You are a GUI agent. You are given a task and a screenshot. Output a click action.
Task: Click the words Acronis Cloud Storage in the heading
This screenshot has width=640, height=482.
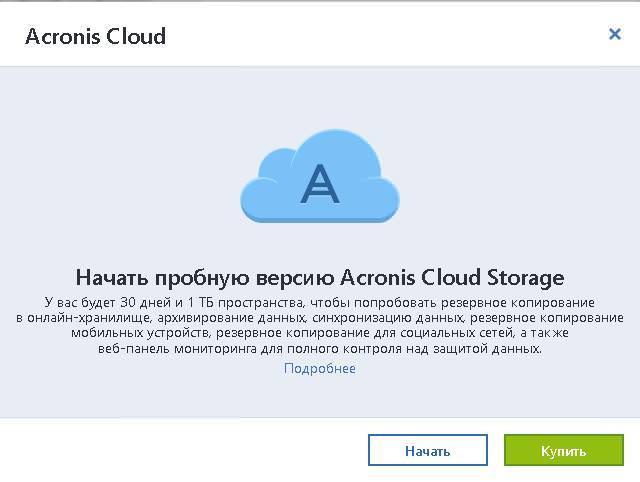(x=452, y=278)
